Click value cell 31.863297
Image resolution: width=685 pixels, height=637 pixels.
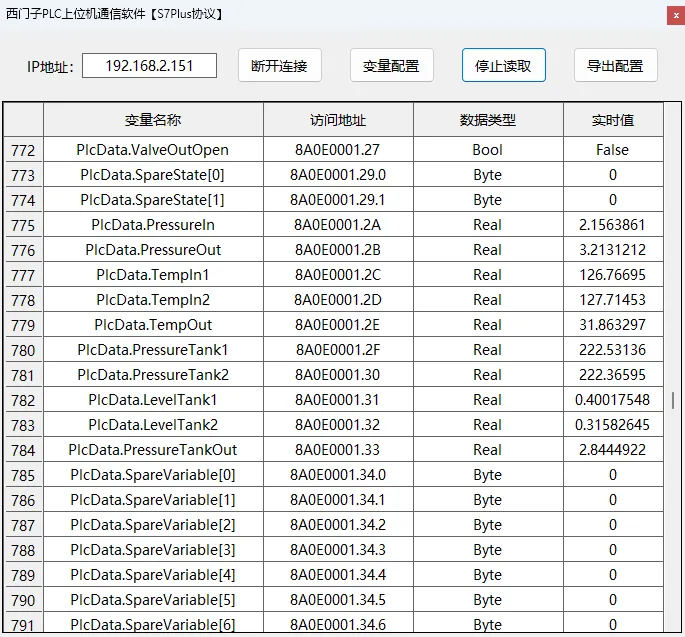613,325
